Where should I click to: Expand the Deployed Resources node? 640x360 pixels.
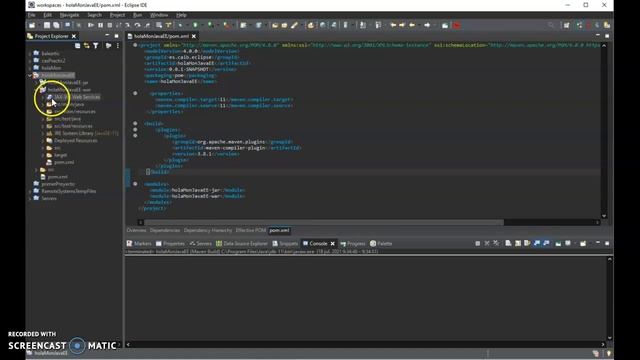(43, 140)
